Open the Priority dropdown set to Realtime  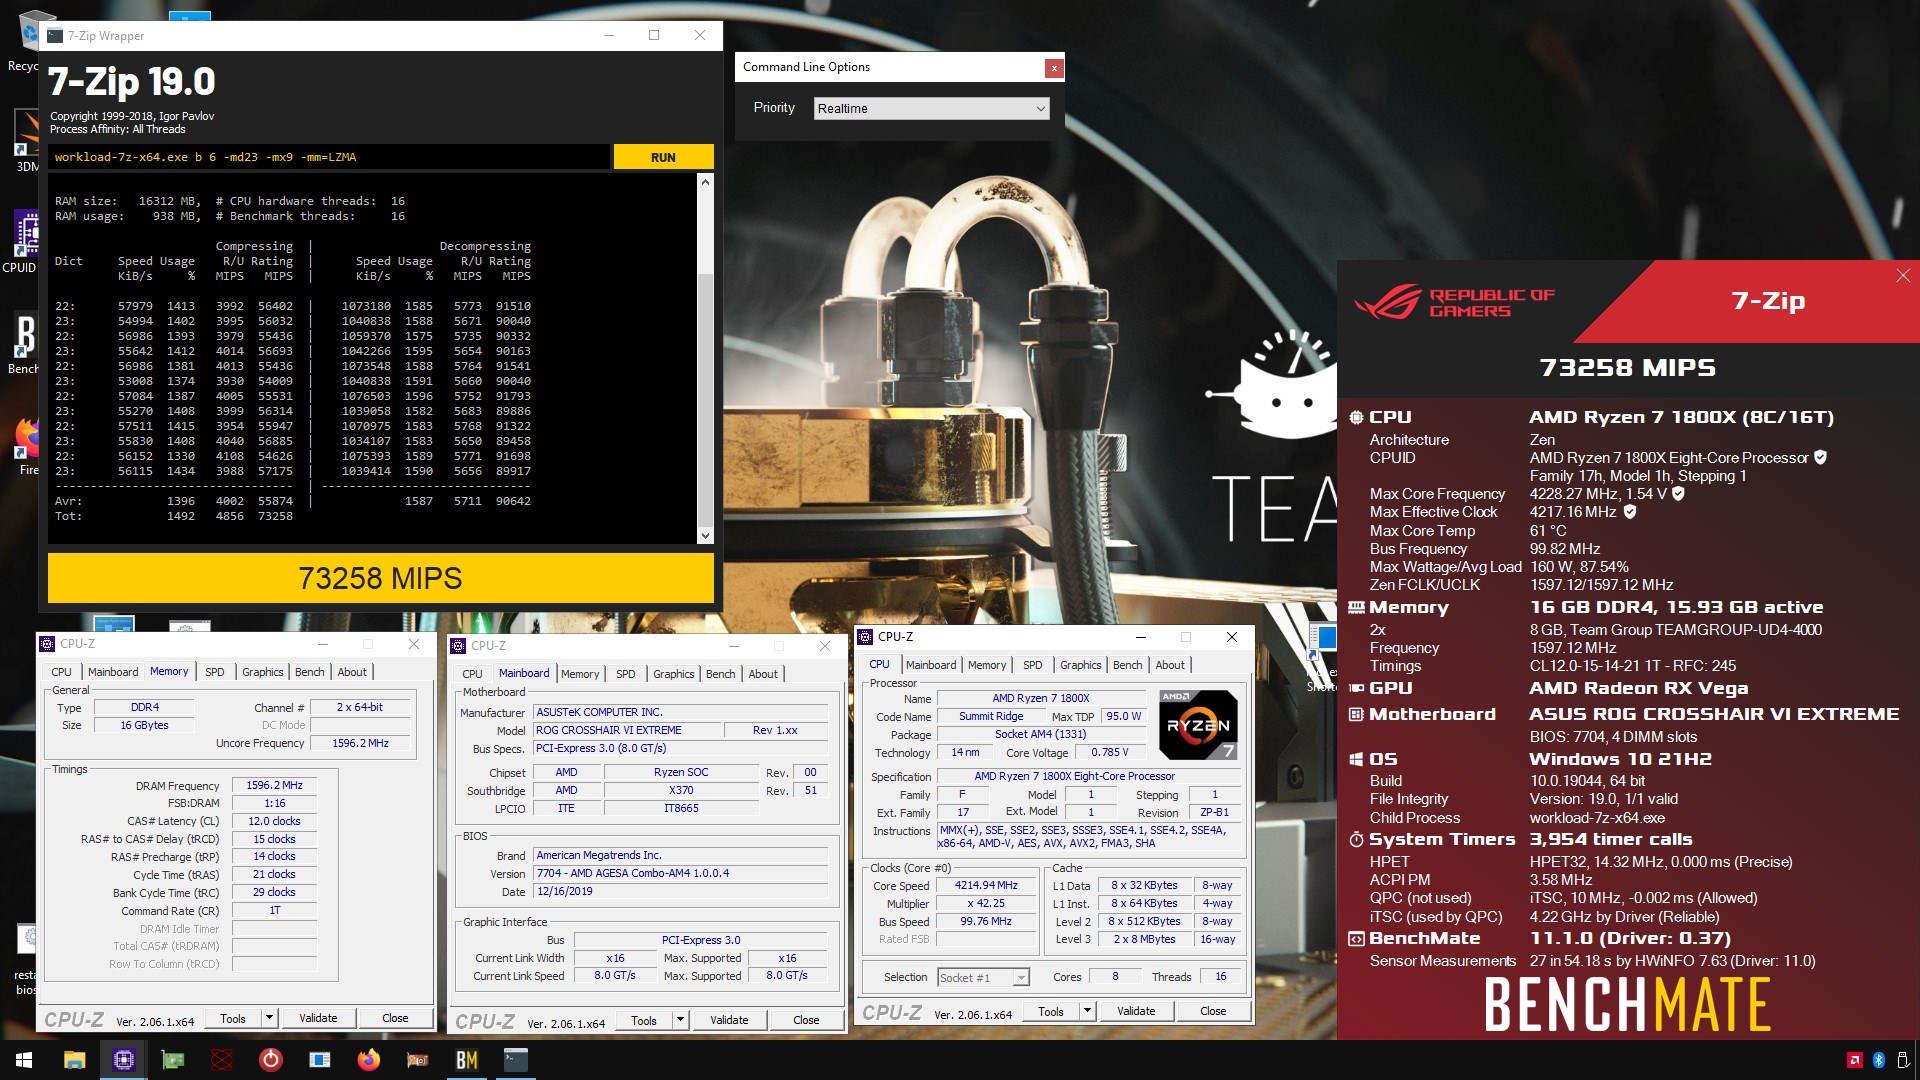(931, 108)
